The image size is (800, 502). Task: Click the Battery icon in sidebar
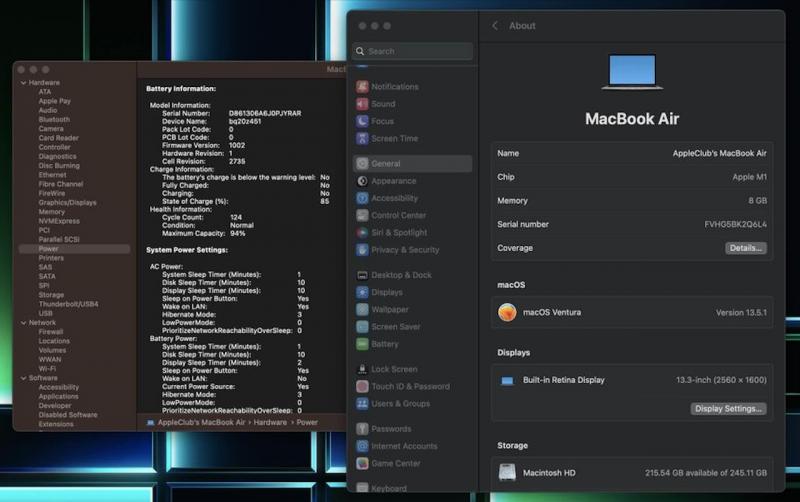coord(362,344)
